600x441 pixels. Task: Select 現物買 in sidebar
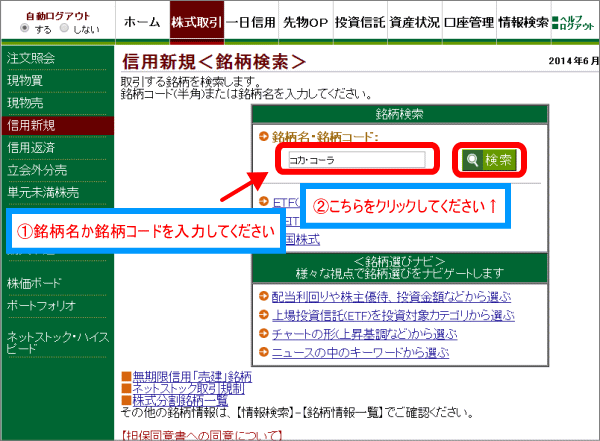coord(25,80)
